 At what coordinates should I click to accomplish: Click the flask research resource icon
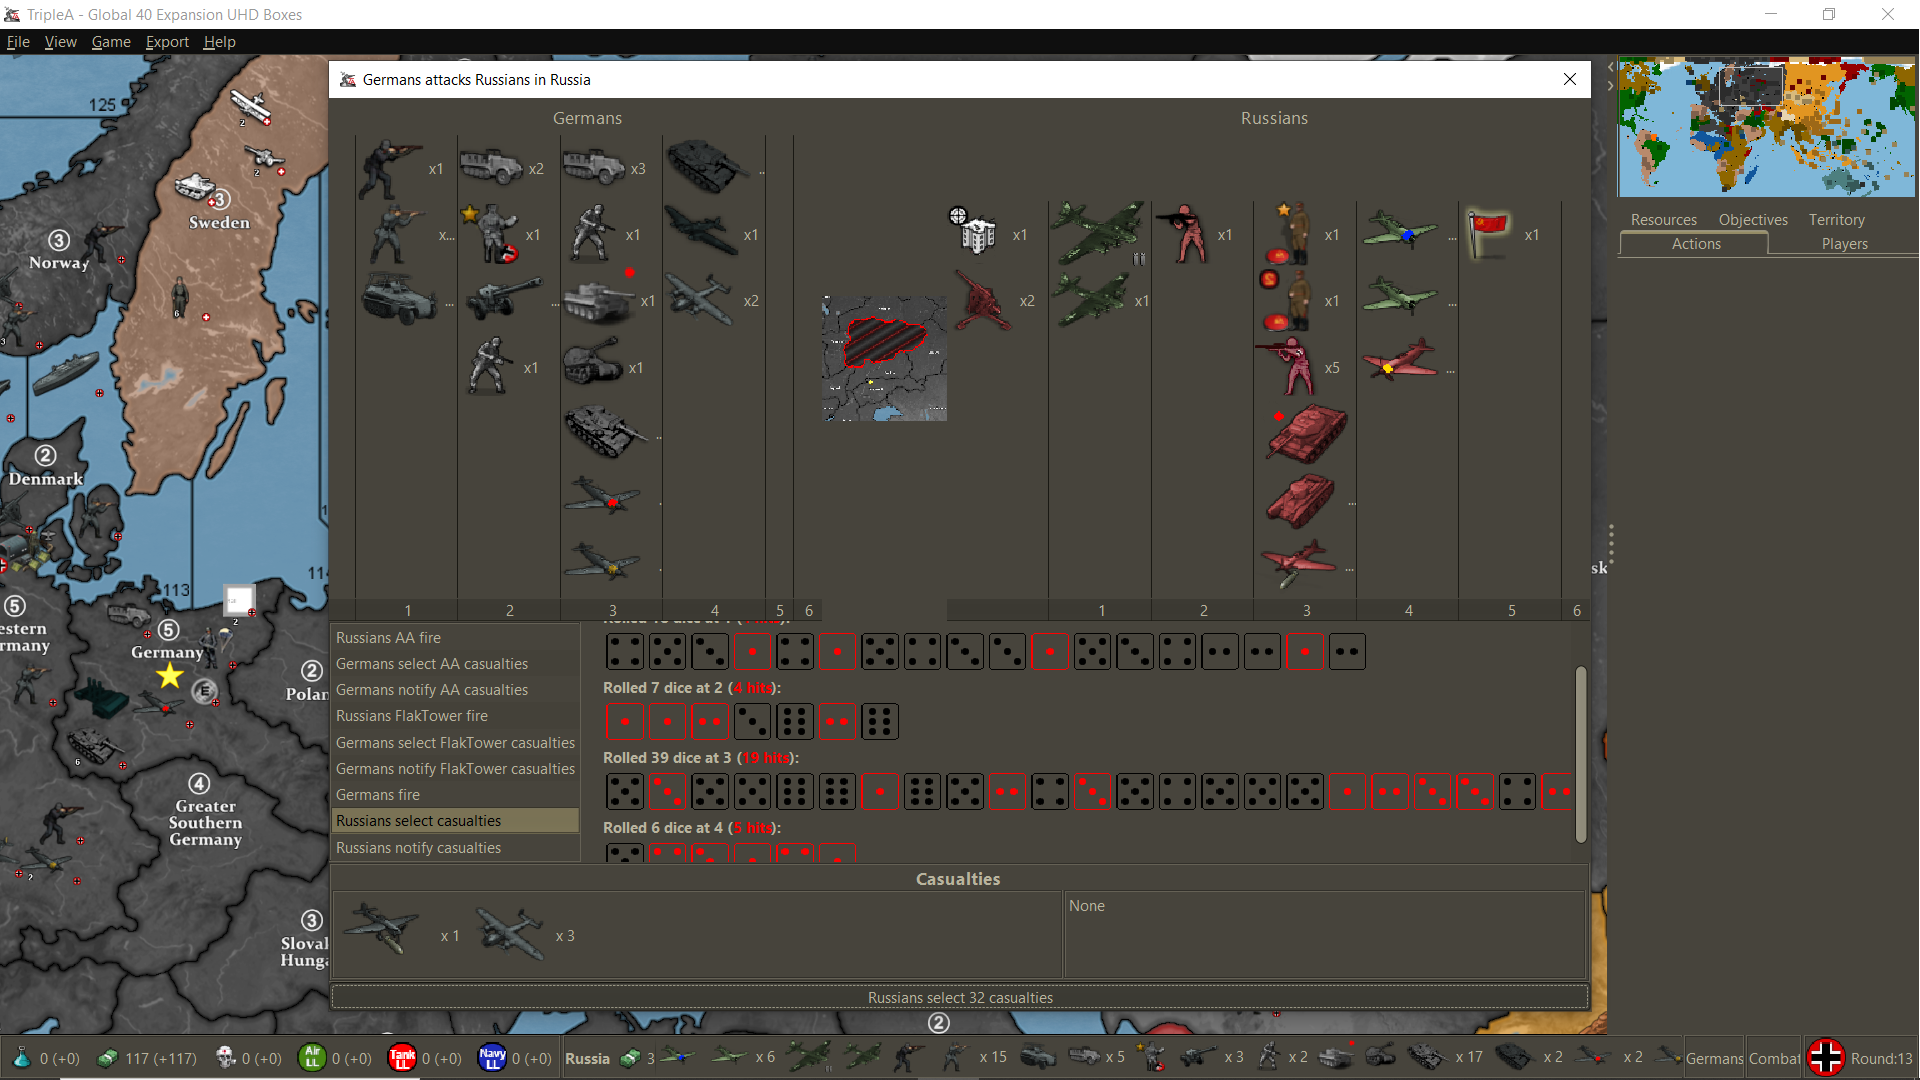click(x=22, y=1057)
